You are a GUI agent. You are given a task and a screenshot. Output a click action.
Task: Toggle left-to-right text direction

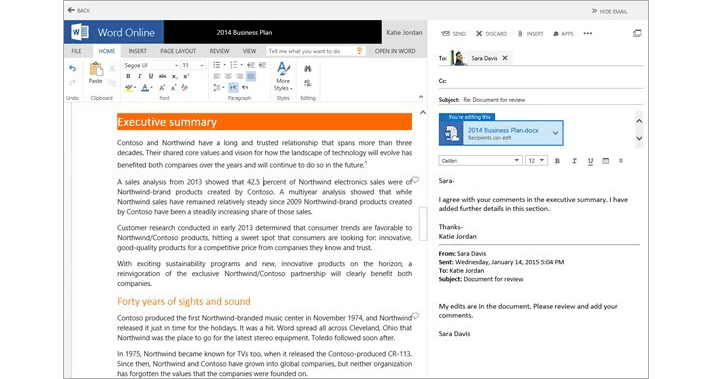pyautogui.click(x=233, y=88)
